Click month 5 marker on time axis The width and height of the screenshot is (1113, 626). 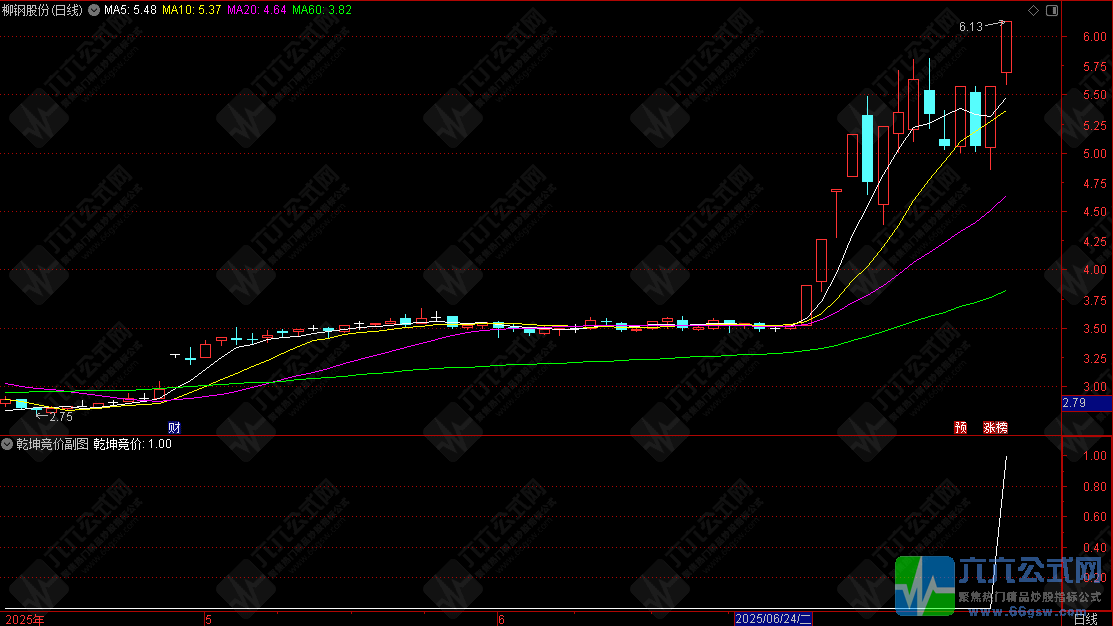208,620
